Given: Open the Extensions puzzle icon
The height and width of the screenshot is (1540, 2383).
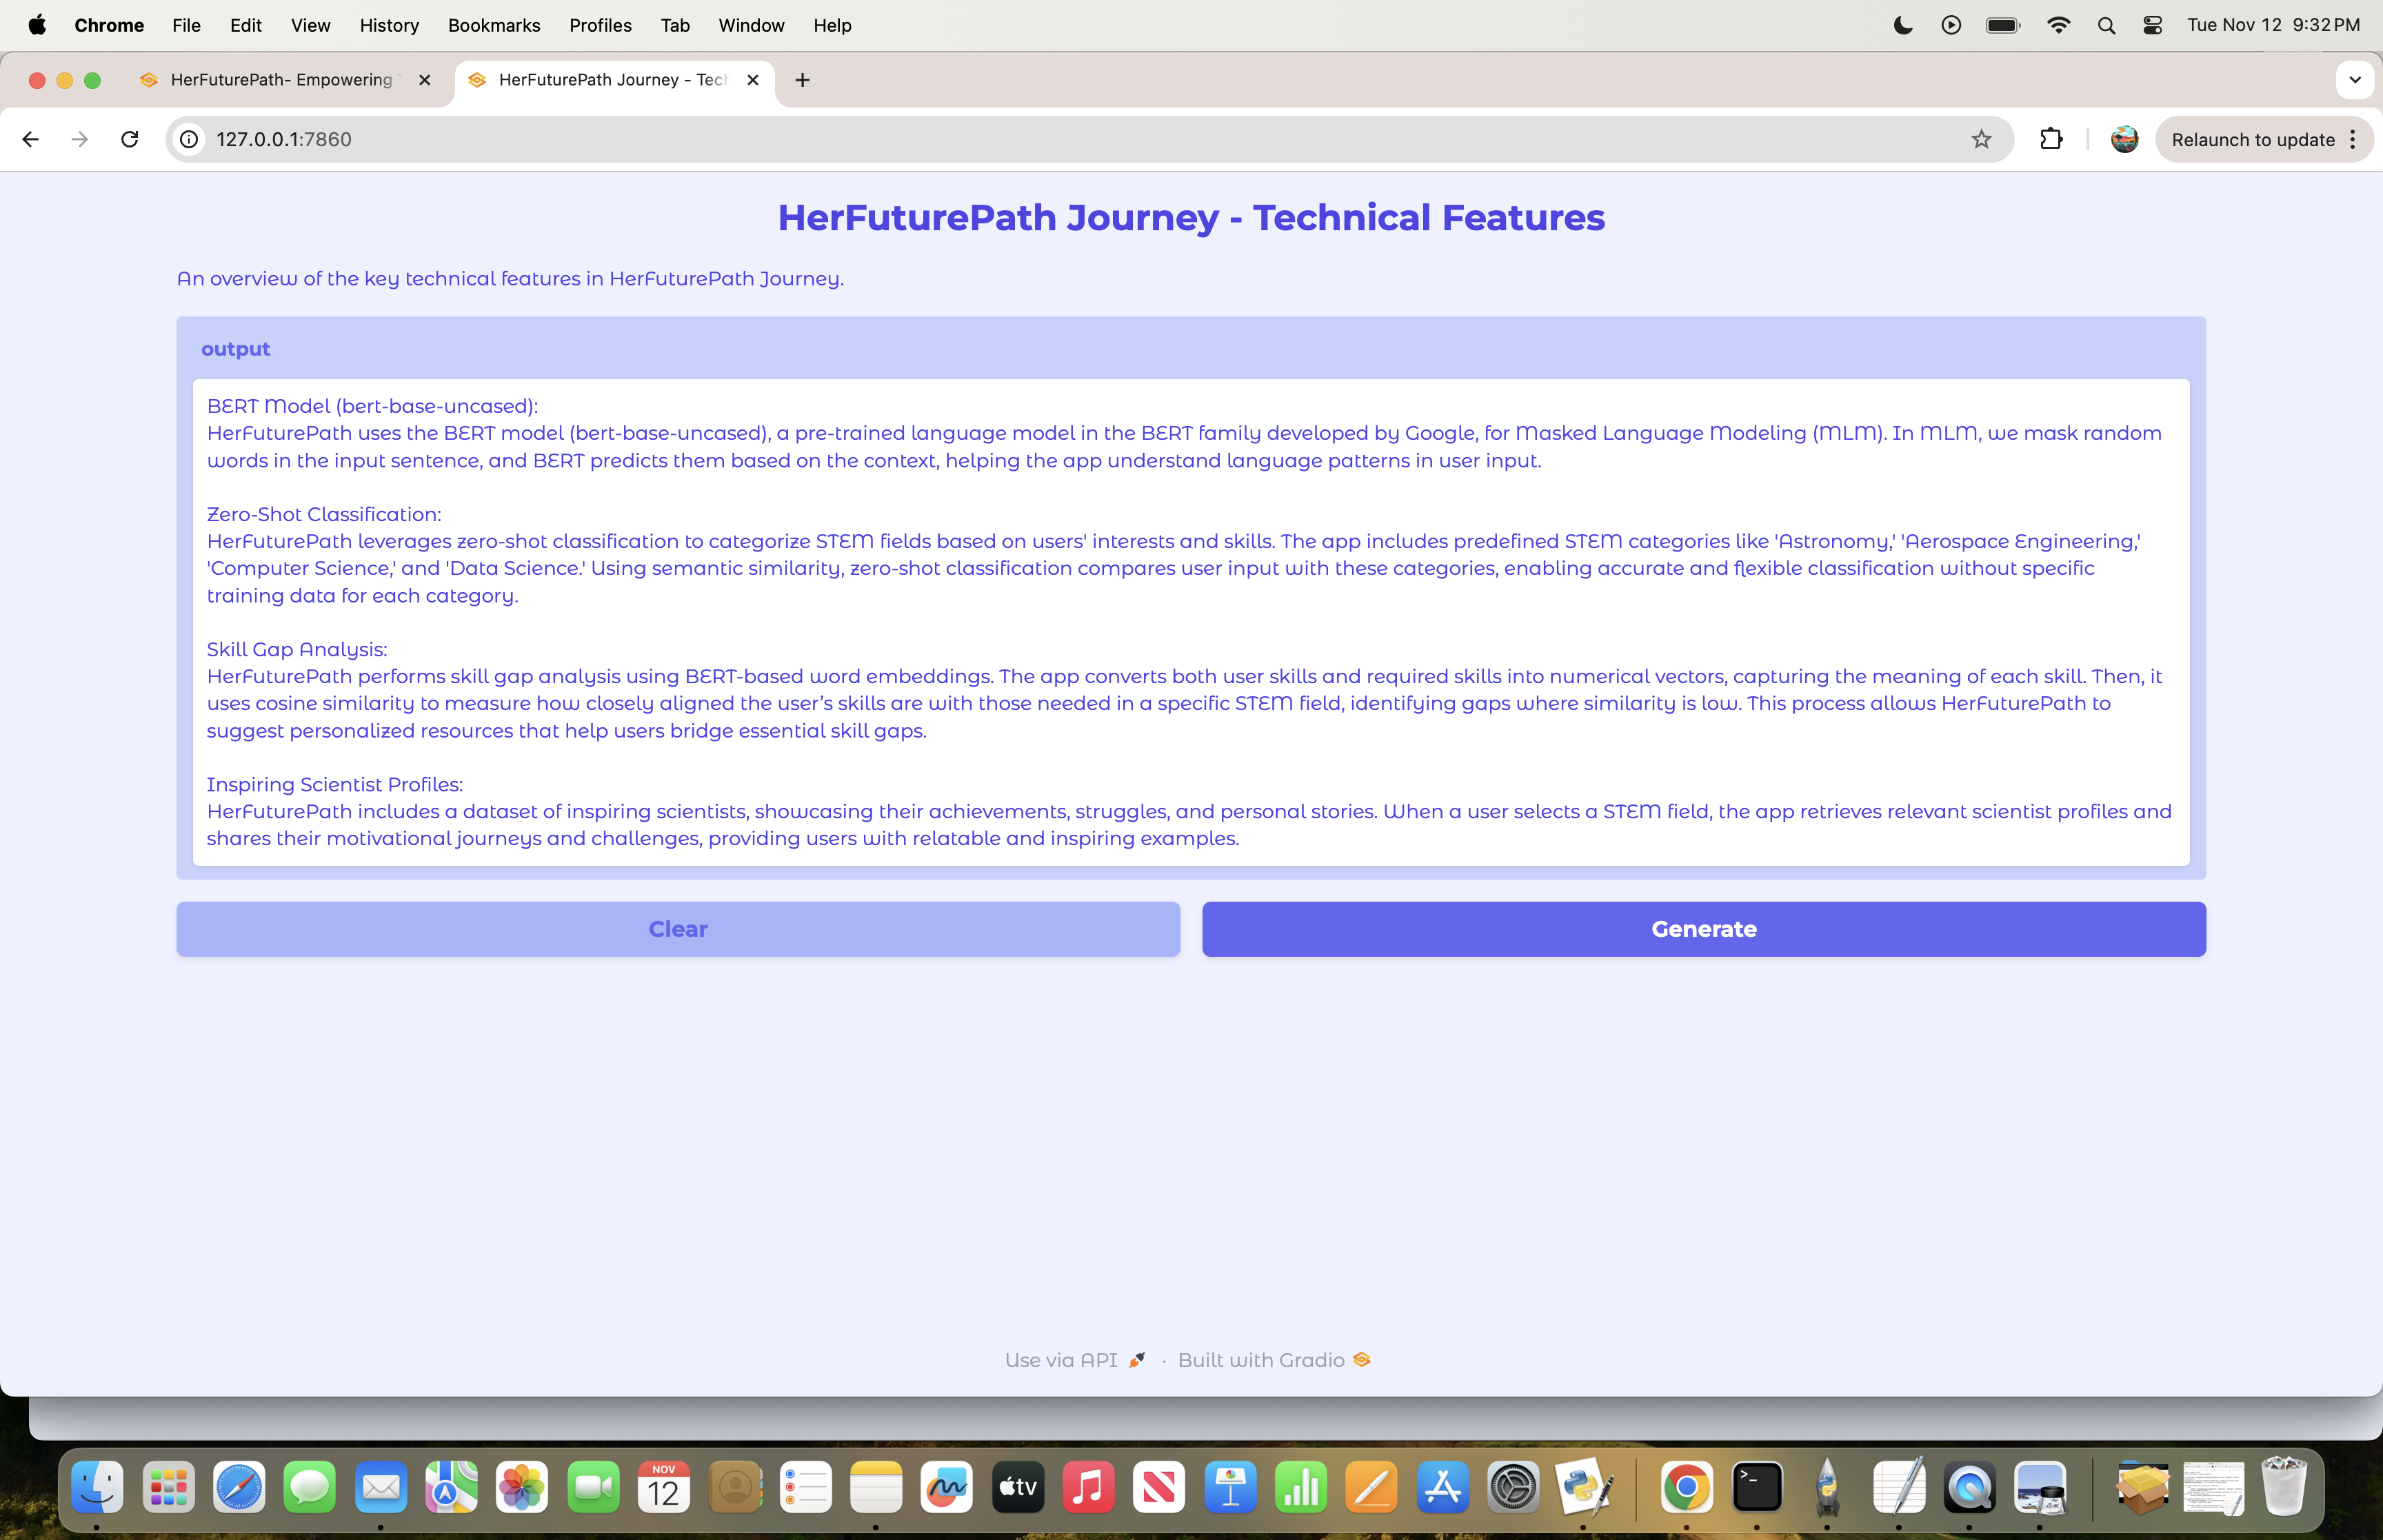Looking at the screenshot, I should pos(2051,139).
